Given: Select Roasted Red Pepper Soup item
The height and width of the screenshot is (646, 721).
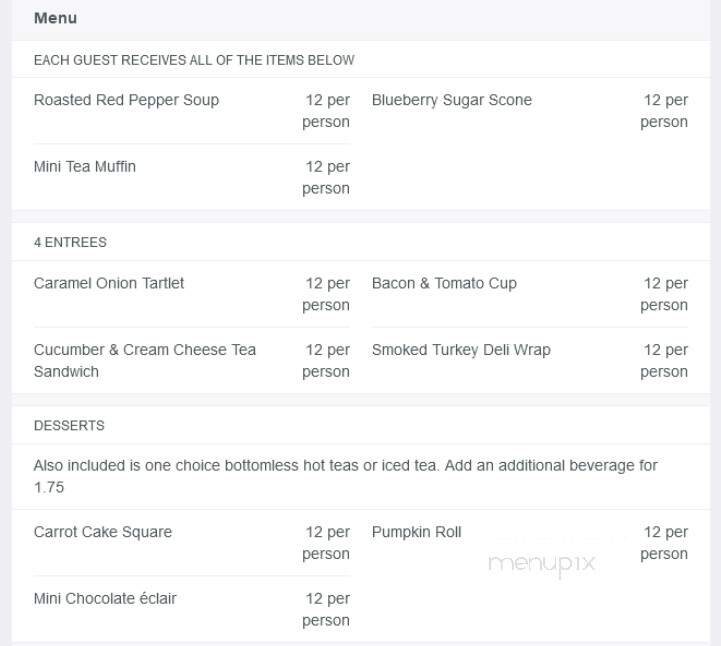Looking at the screenshot, I should tap(126, 100).
